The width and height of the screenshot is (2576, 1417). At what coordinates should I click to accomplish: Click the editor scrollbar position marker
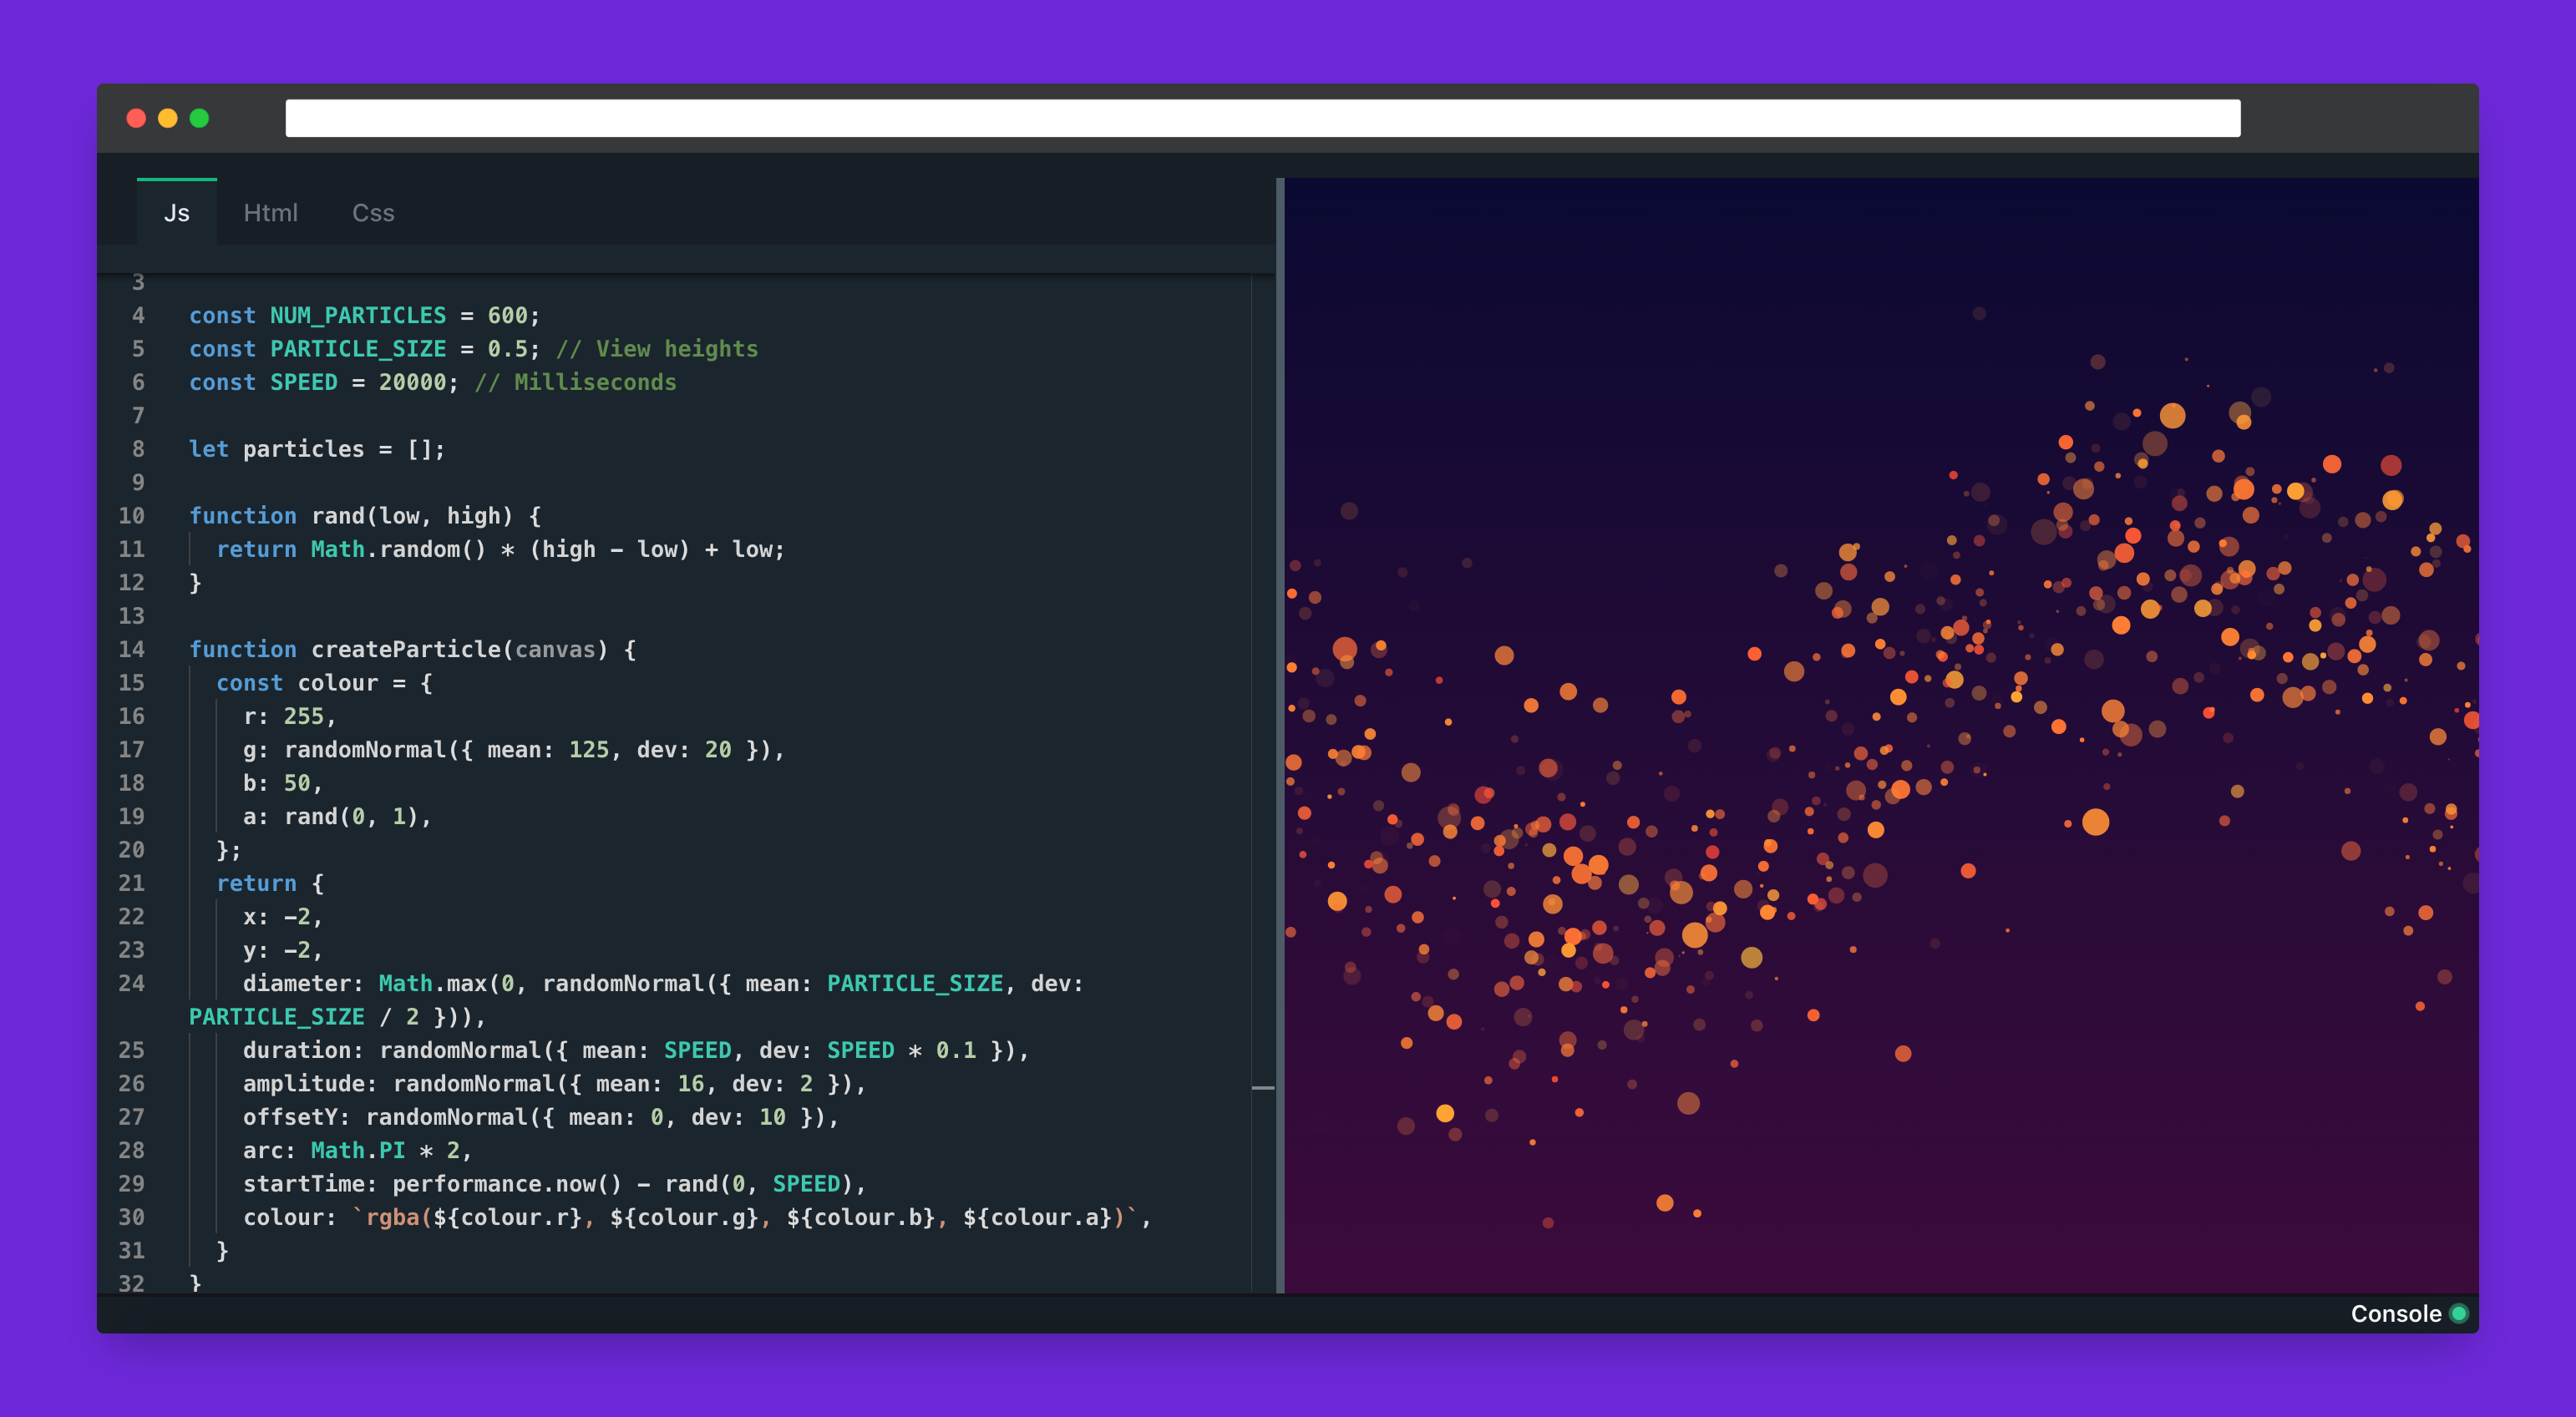pos(1263,1087)
